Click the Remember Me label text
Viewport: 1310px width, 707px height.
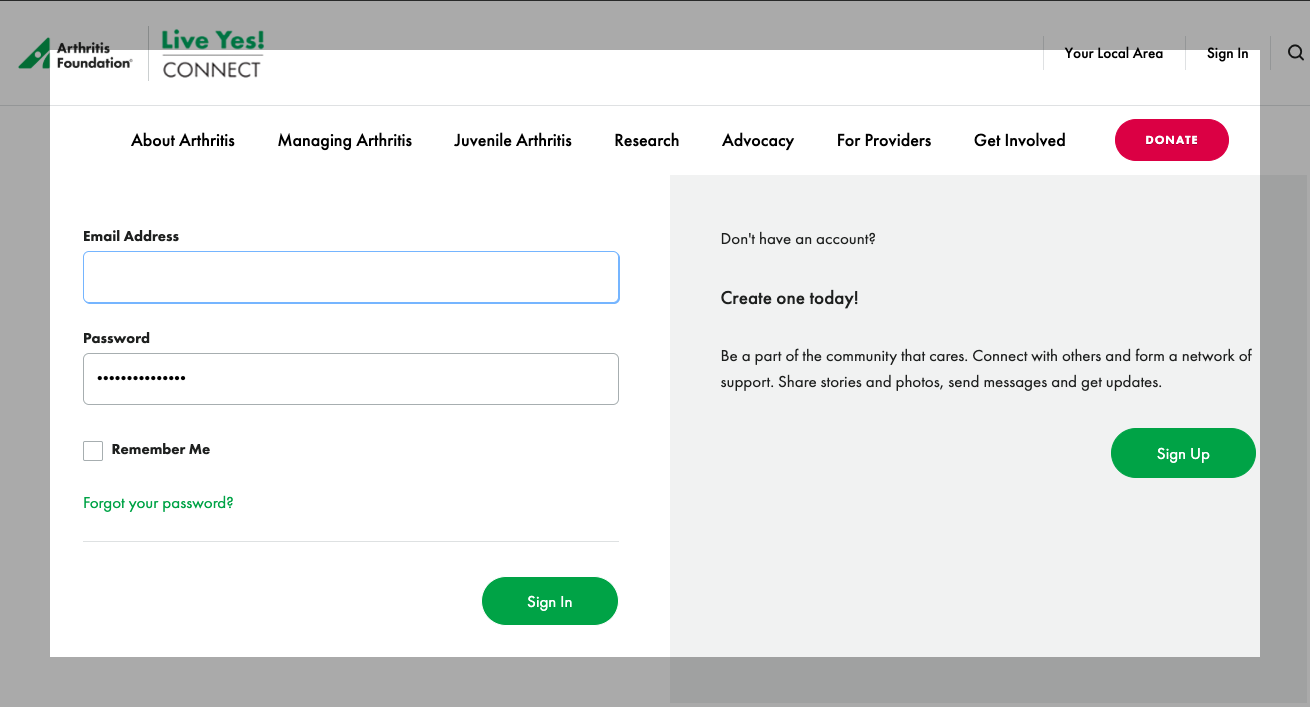161,450
